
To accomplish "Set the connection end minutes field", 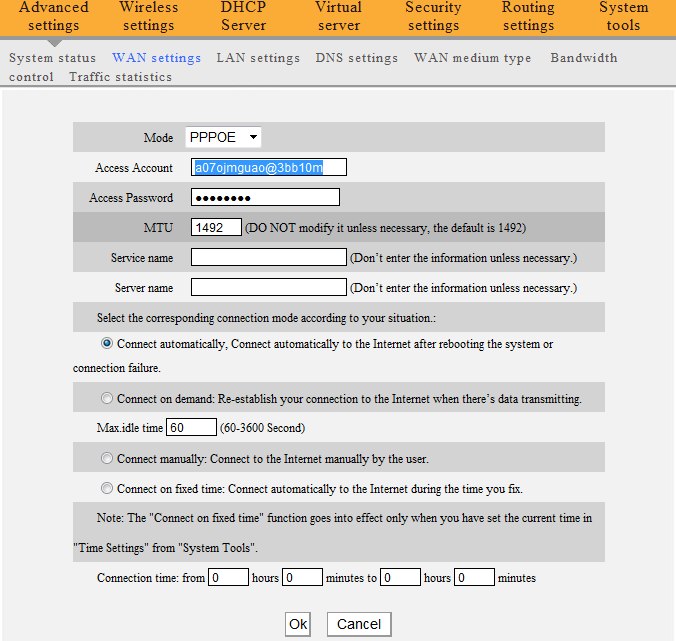I will pos(474,577).
